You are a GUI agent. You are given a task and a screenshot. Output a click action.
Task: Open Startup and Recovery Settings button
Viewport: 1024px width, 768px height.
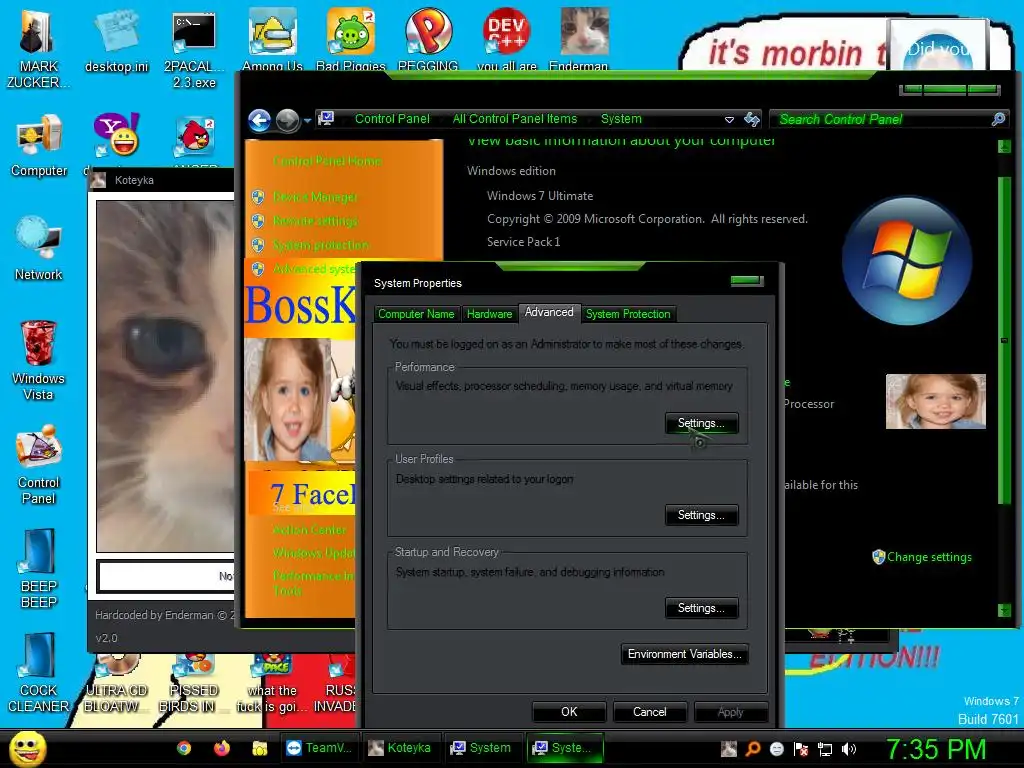coord(701,608)
